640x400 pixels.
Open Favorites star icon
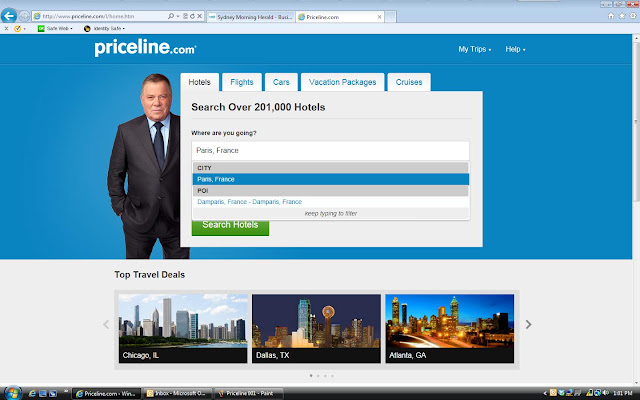click(x=622, y=16)
